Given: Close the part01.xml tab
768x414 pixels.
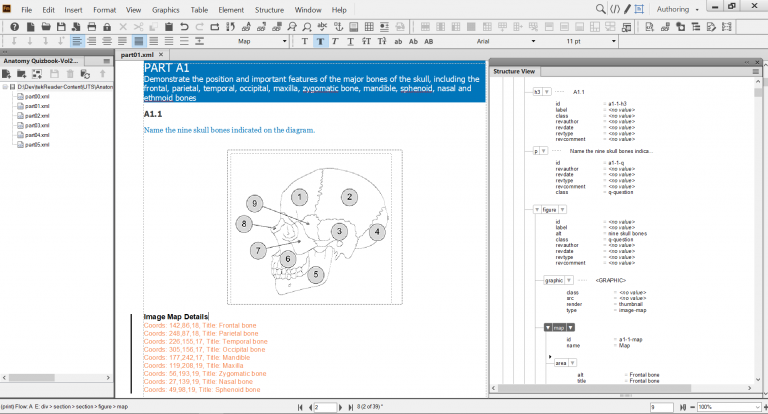Looking at the screenshot, I should [161, 54].
